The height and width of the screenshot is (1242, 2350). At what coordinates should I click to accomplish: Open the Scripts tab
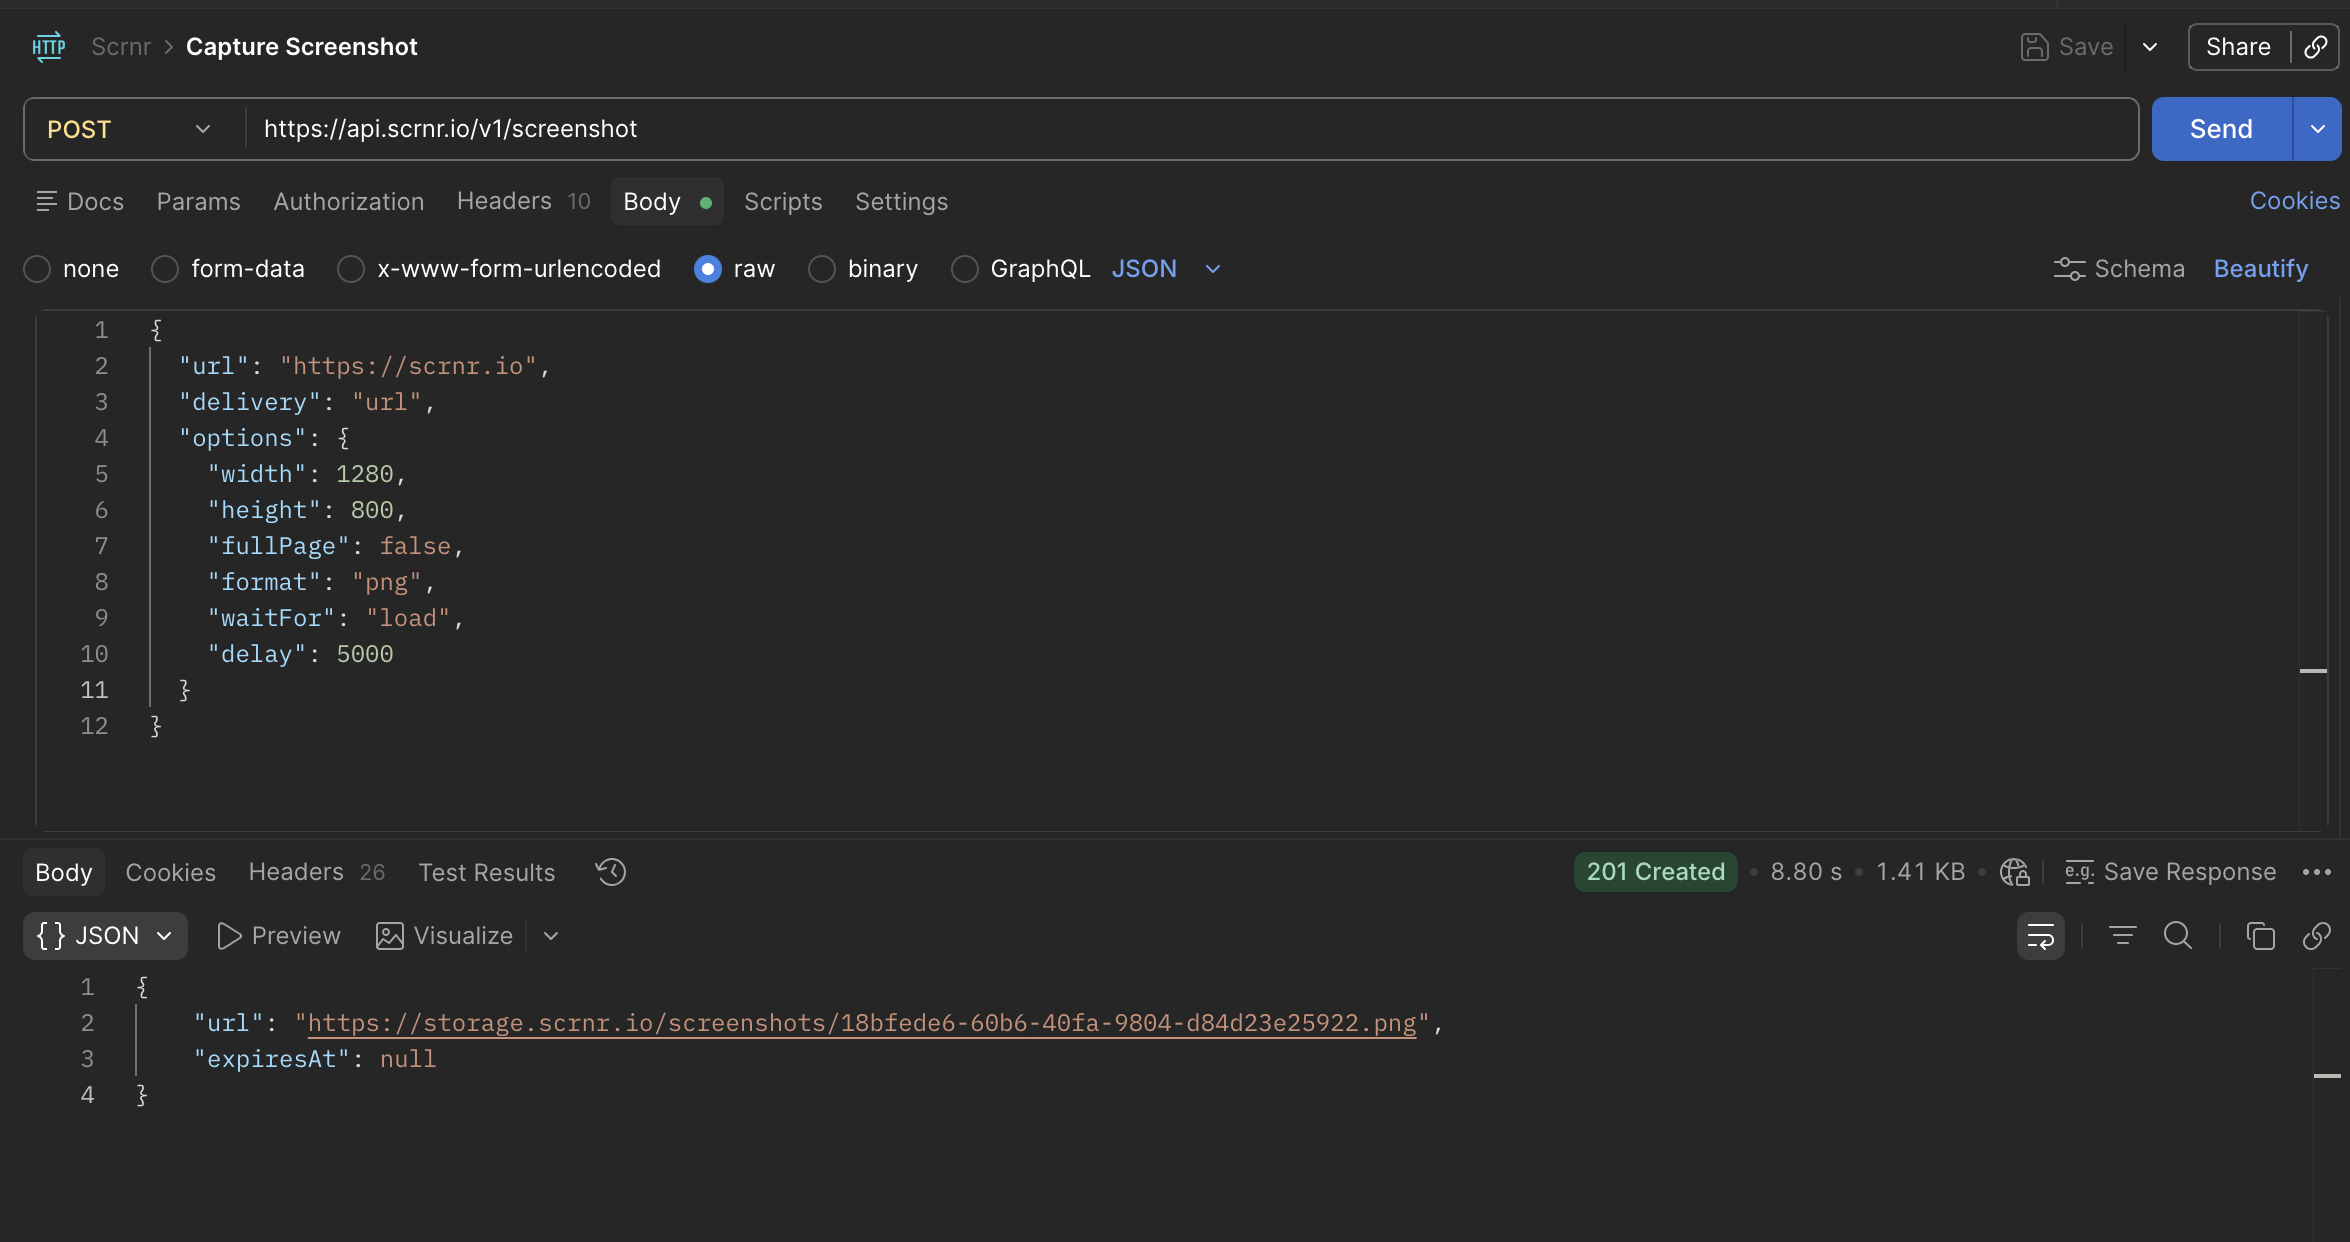pyautogui.click(x=783, y=202)
